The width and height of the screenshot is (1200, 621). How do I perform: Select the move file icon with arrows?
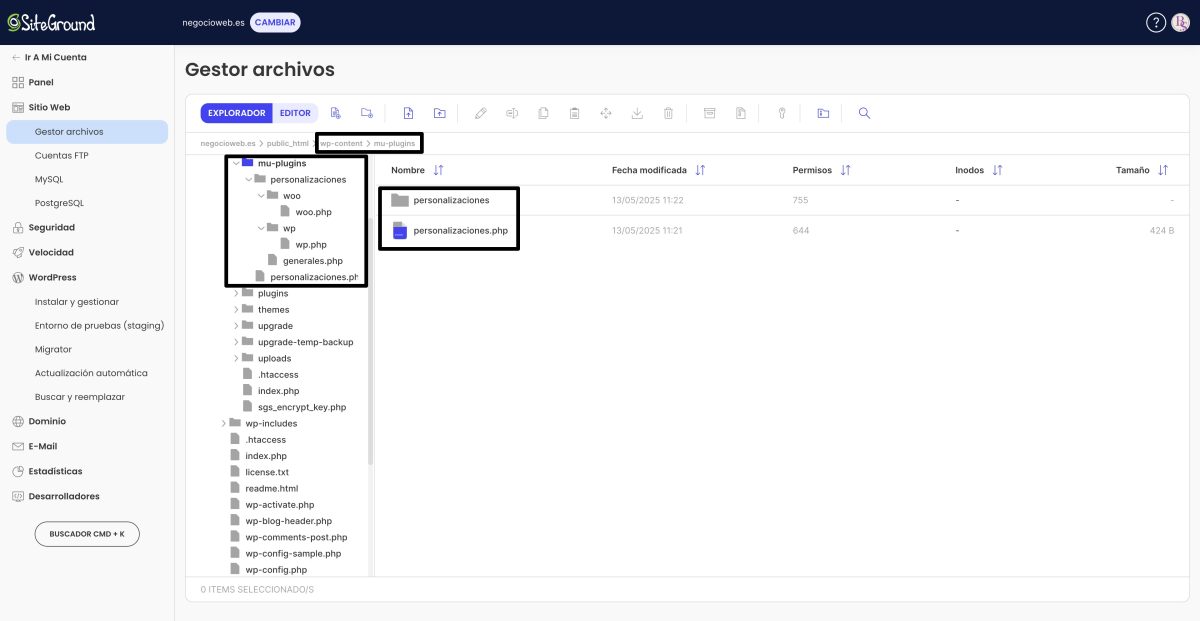point(606,113)
